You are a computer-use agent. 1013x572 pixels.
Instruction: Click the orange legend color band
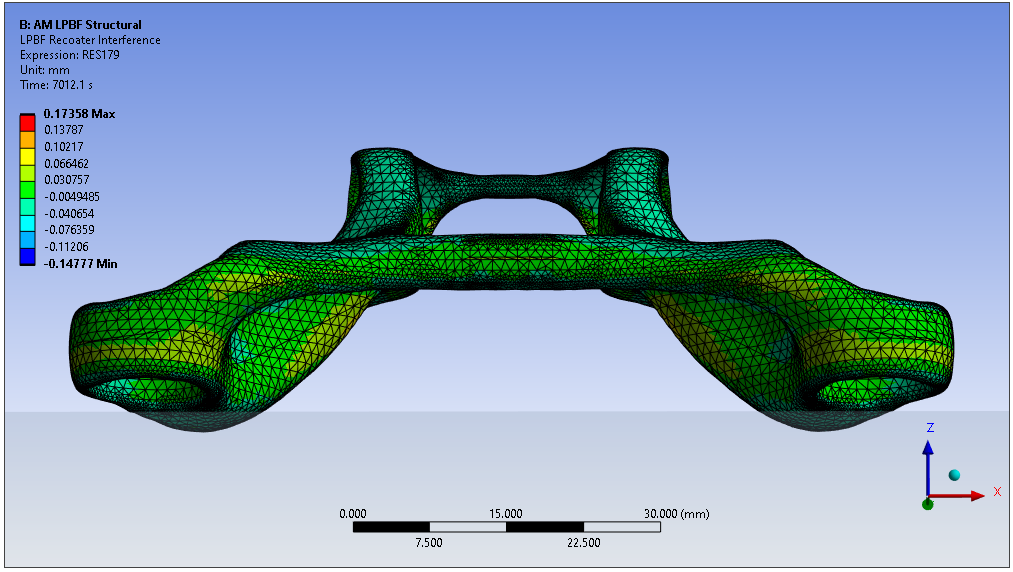(x=27, y=139)
